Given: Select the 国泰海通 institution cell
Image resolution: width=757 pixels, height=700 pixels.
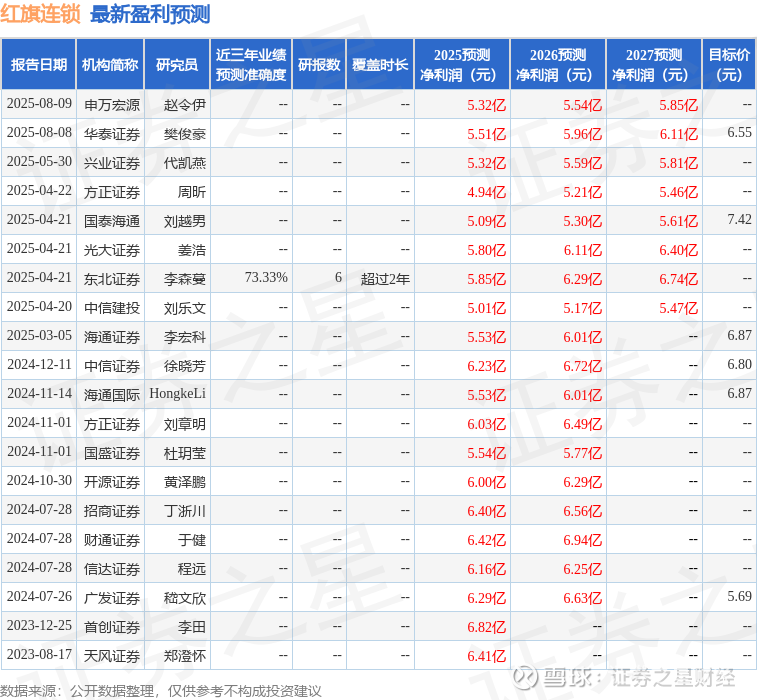Looking at the screenshot, I should tap(112, 221).
